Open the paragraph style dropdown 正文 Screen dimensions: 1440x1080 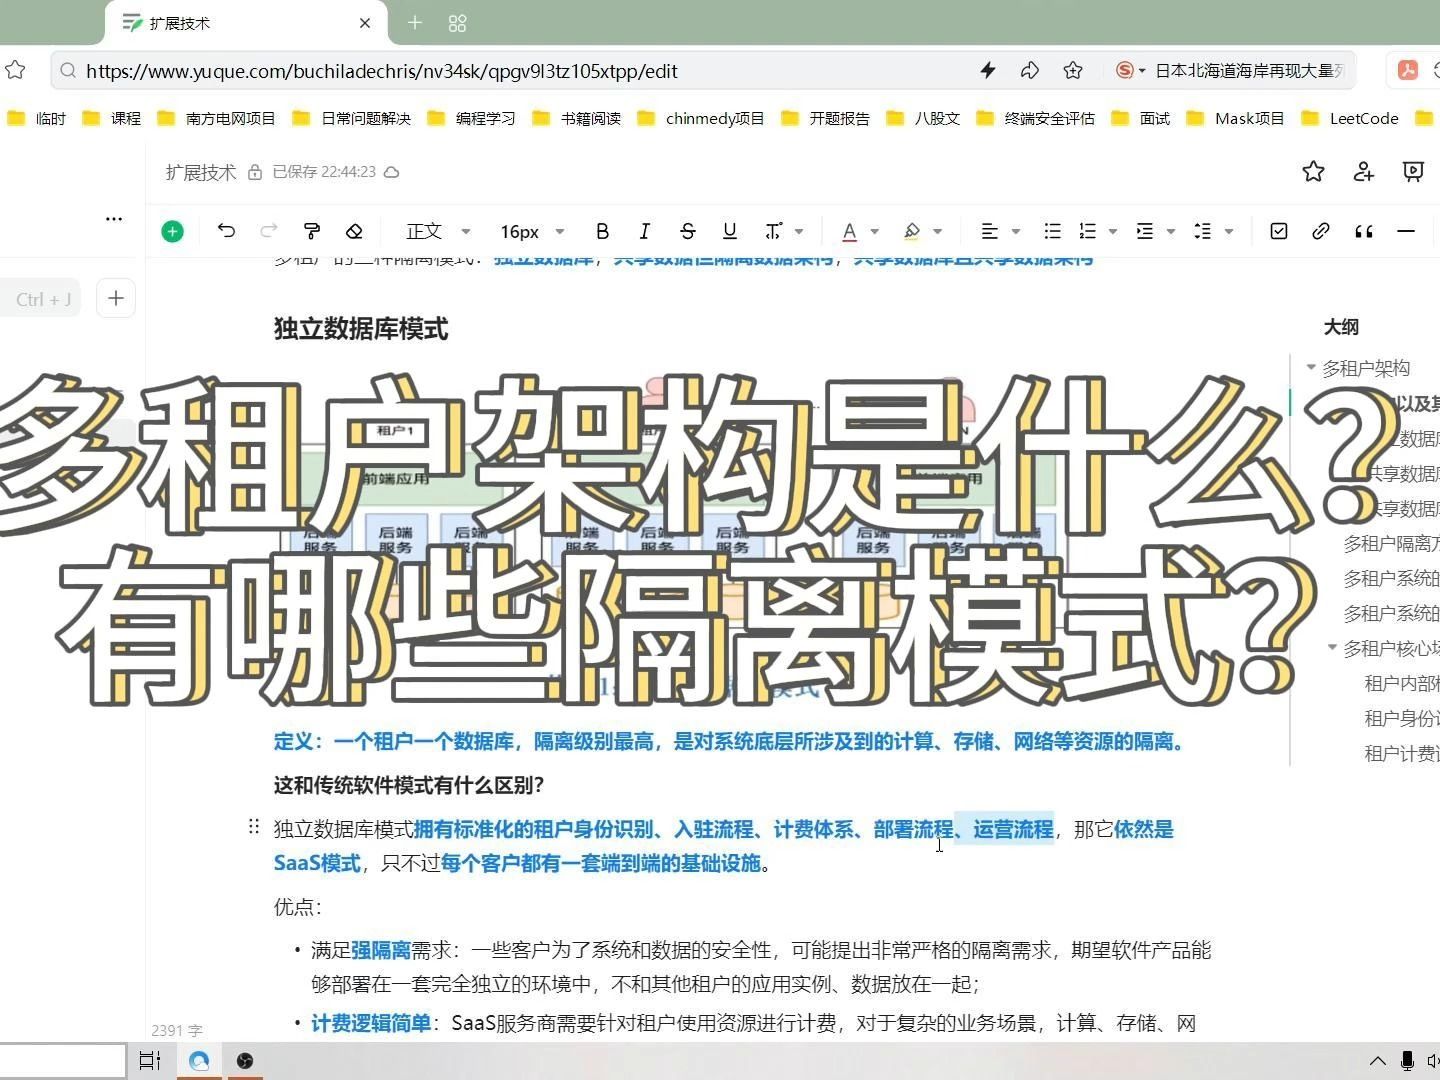click(x=437, y=231)
